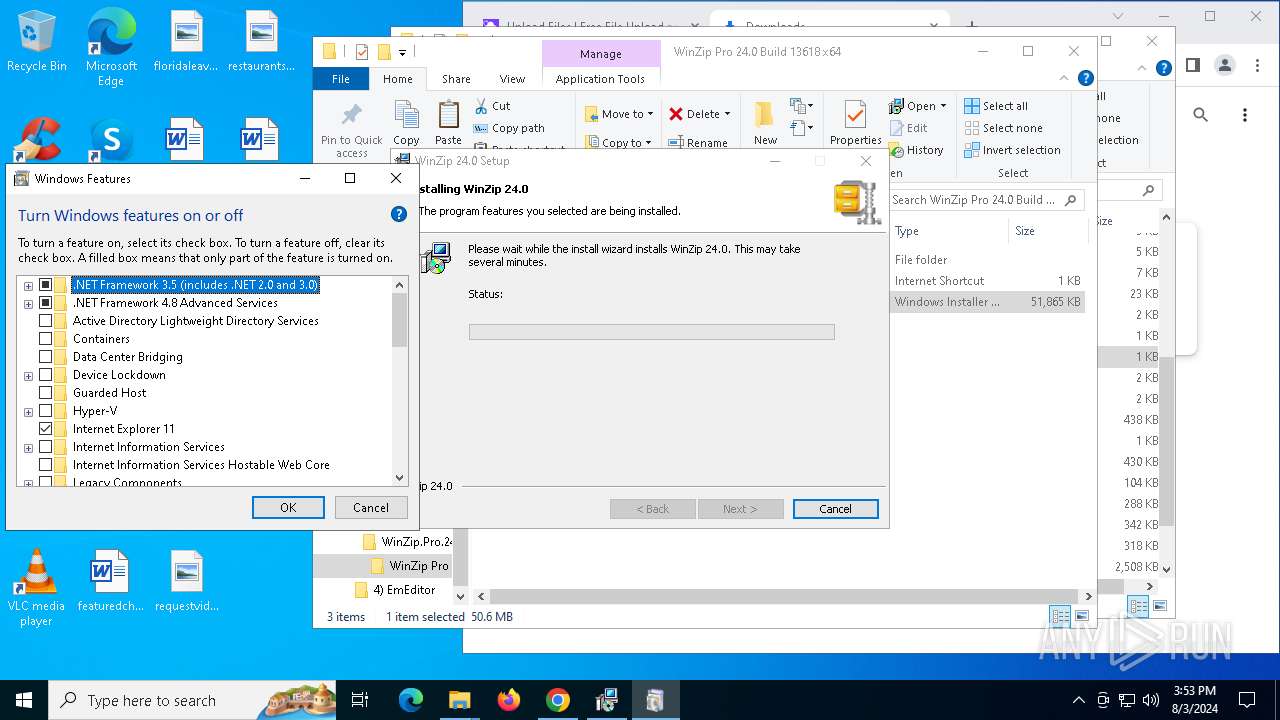Switch to the View ribbon tab

pyautogui.click(x=512, y=79)
